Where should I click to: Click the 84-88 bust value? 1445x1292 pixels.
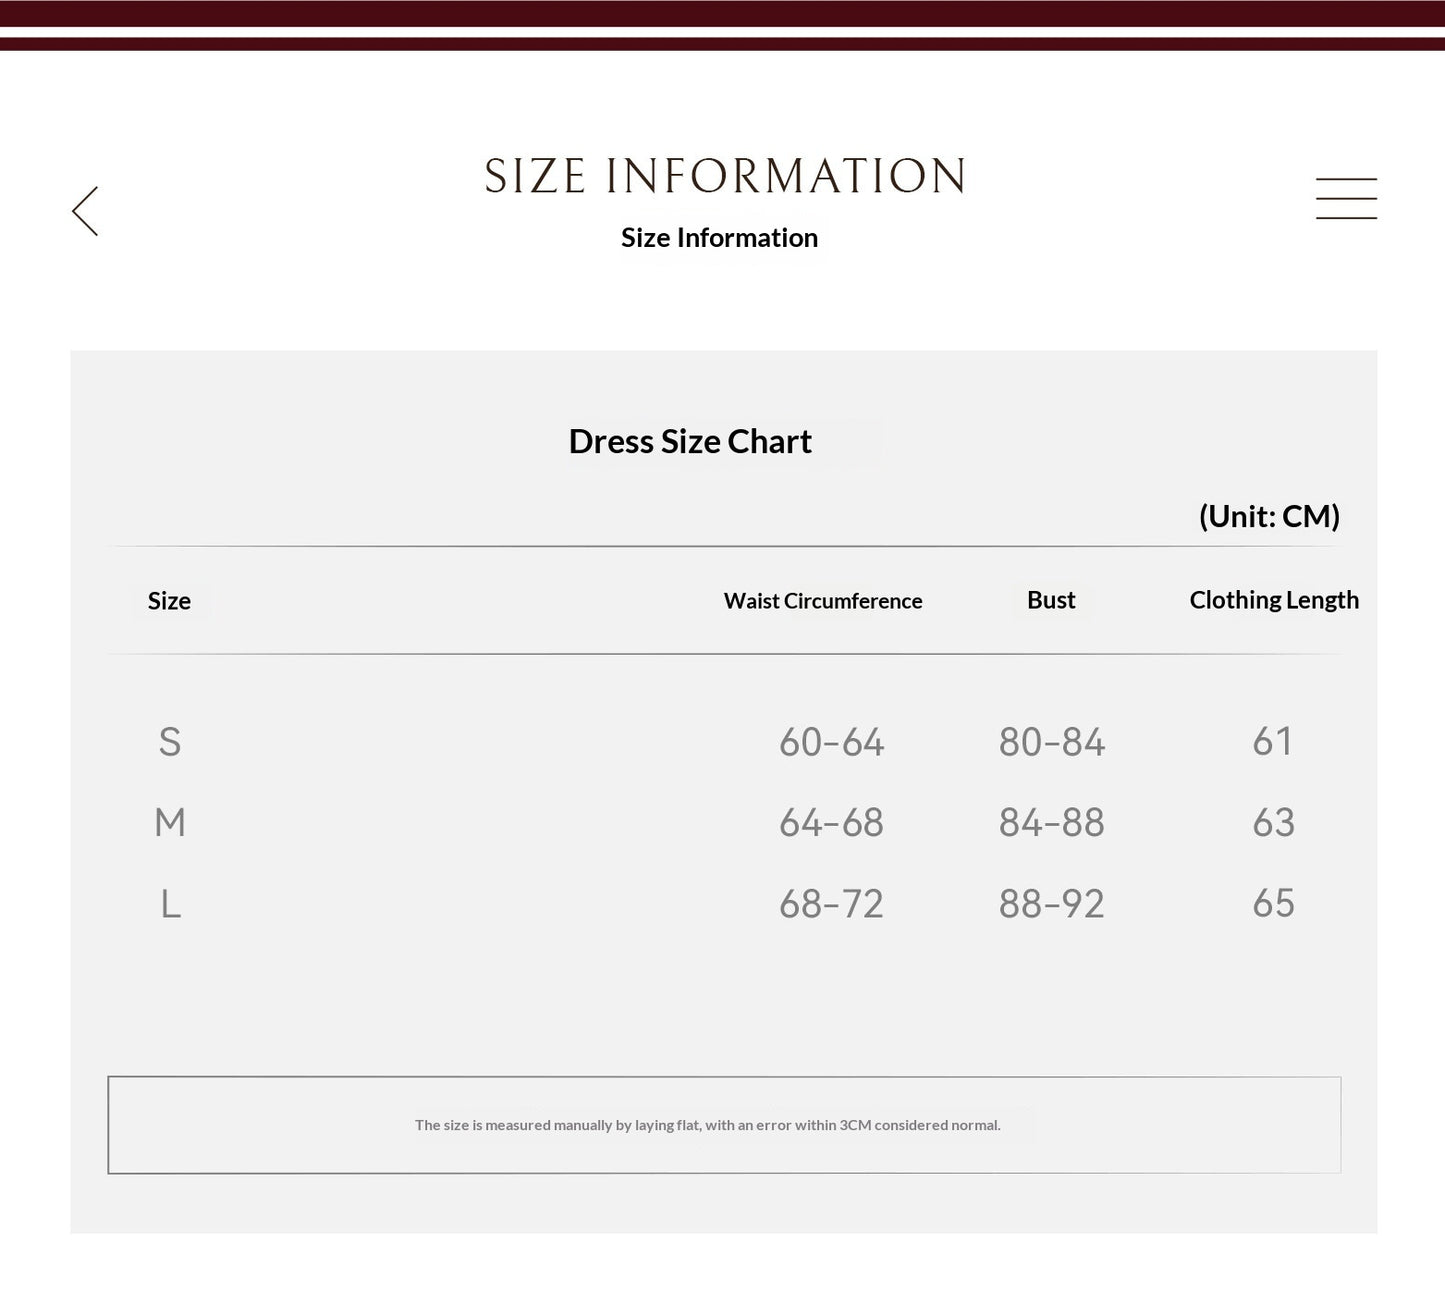tap(1051, 823)
